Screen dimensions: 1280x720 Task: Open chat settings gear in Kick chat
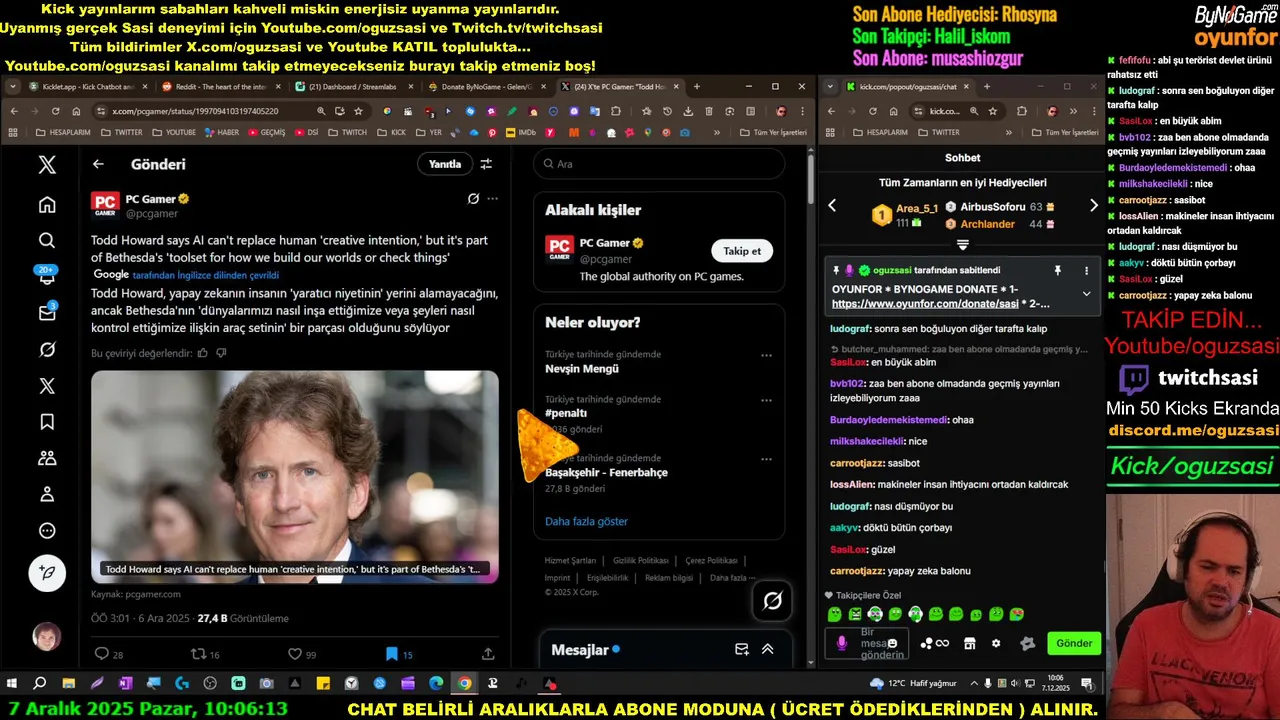[x=995, y=643]
